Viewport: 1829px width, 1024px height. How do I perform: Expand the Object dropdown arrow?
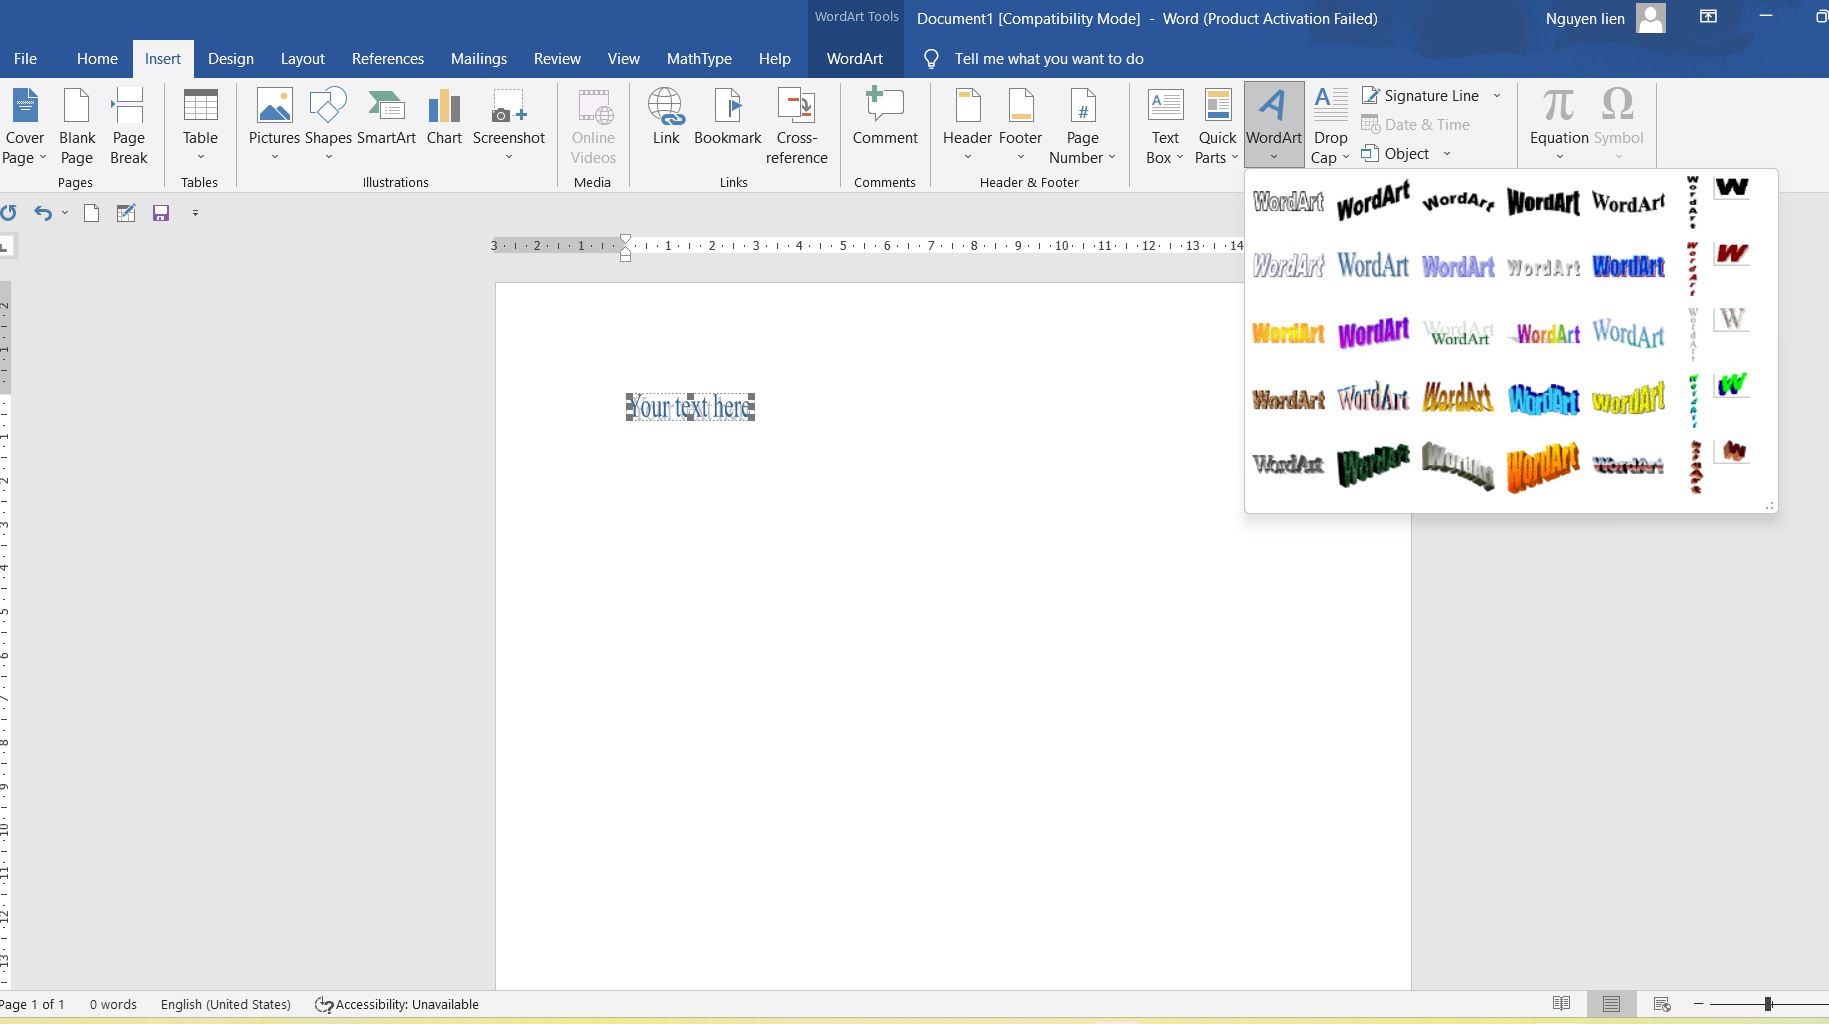(1447, 154)
